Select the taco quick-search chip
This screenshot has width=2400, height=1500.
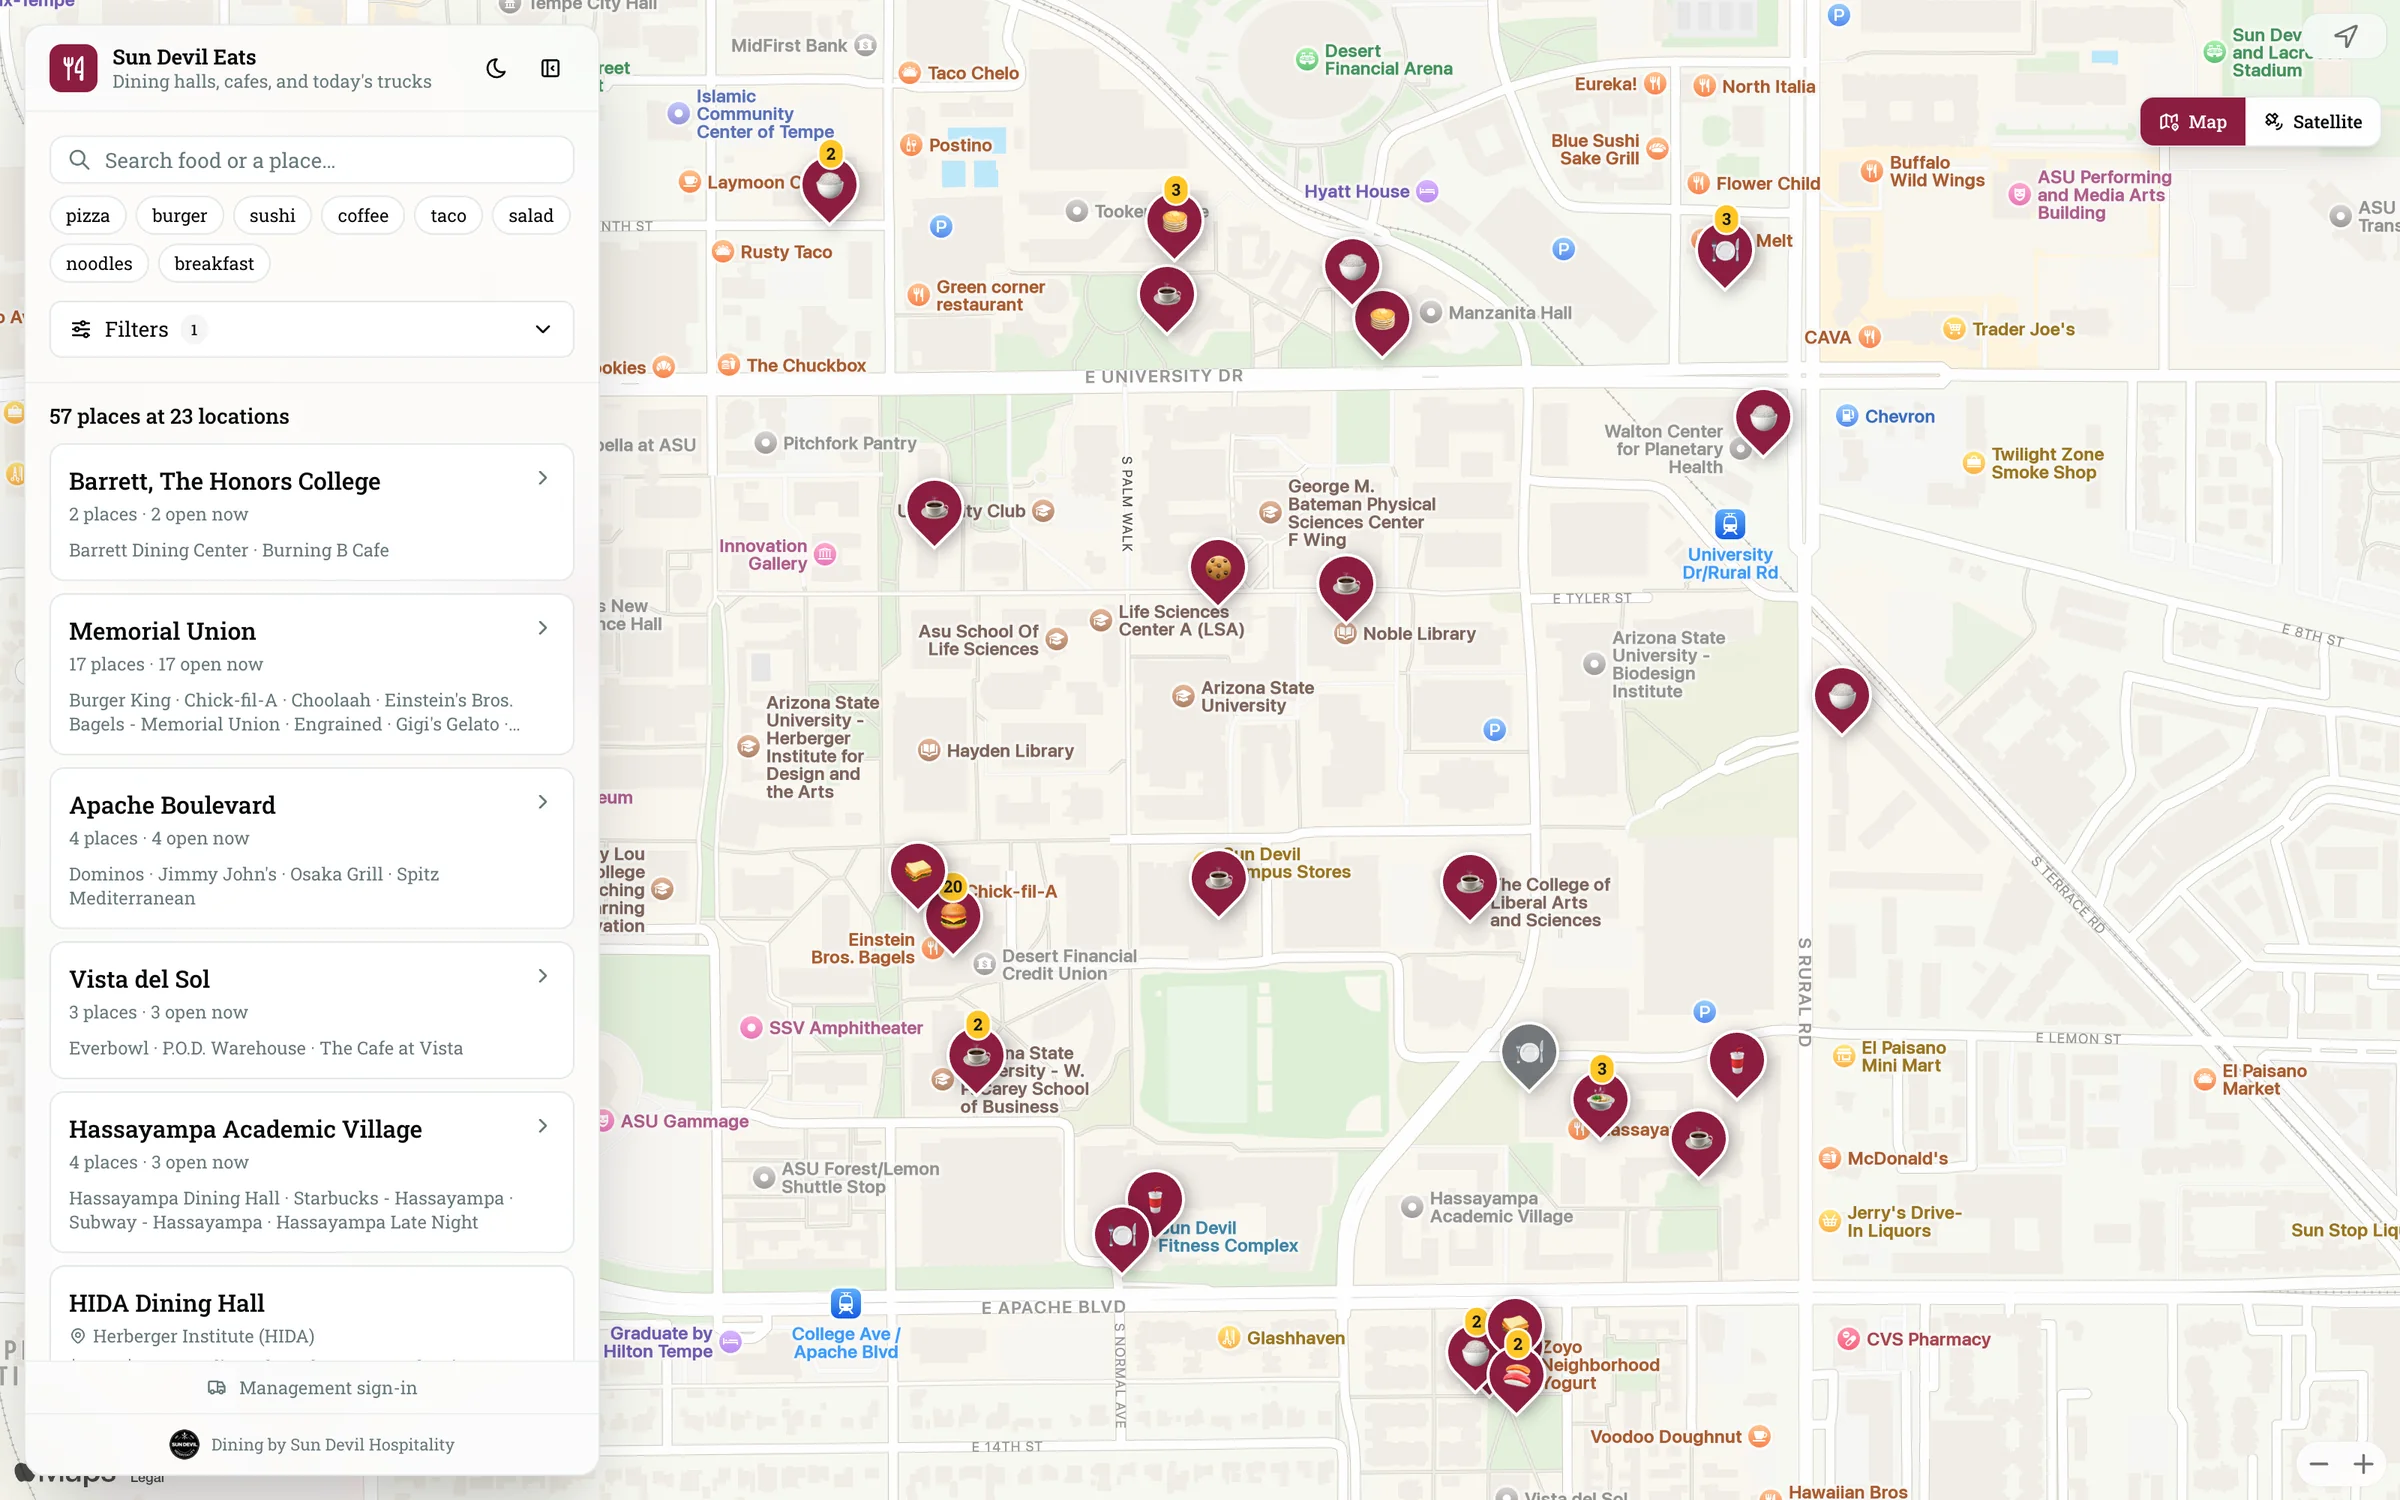448,215
